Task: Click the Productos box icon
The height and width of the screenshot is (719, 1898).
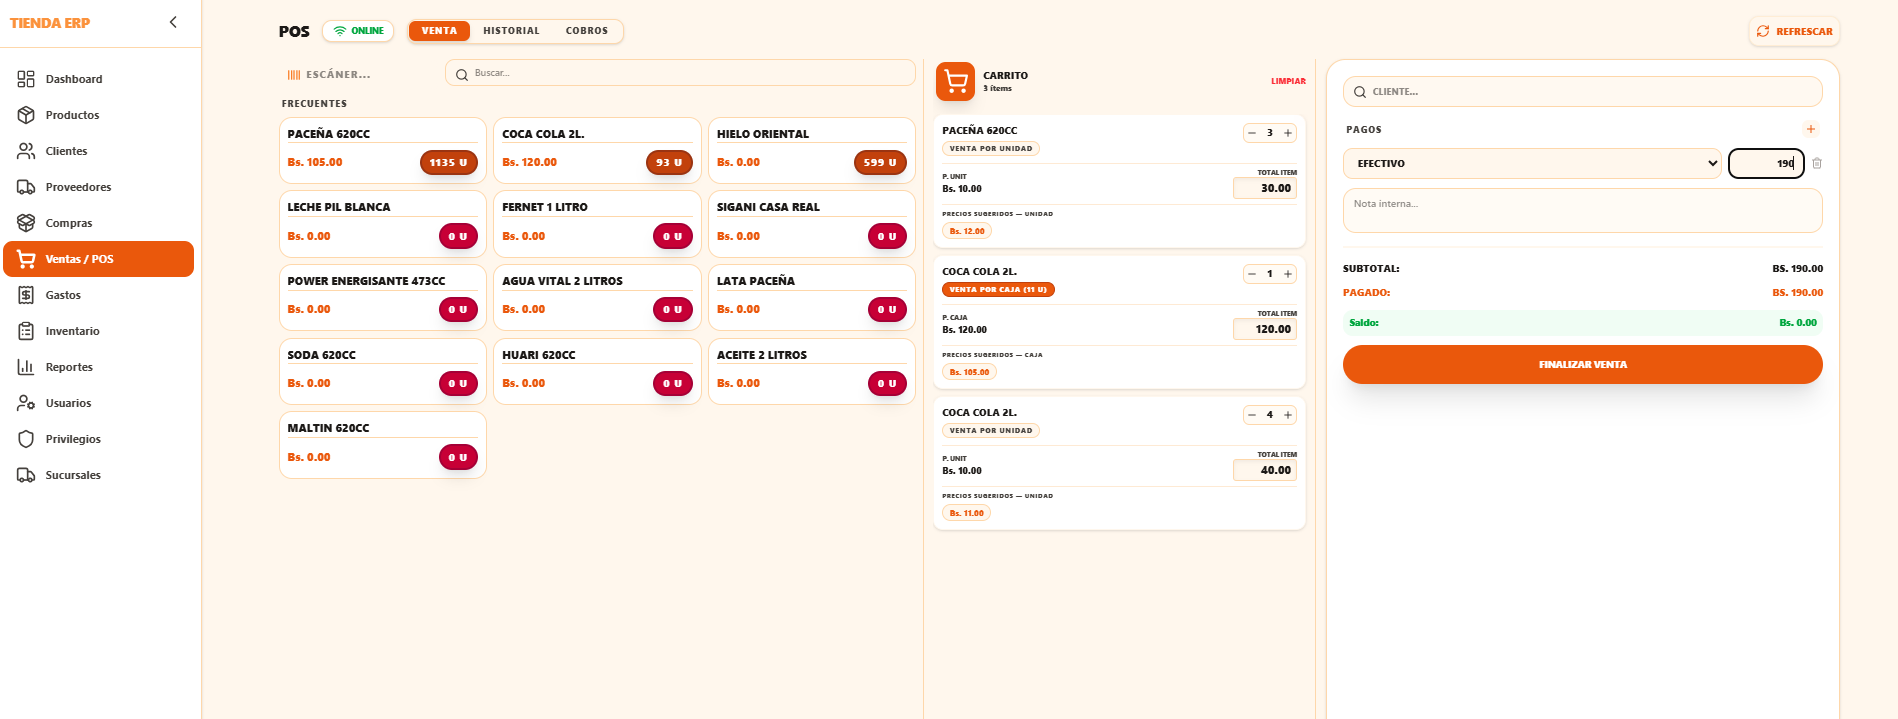Action: point(26,115)
